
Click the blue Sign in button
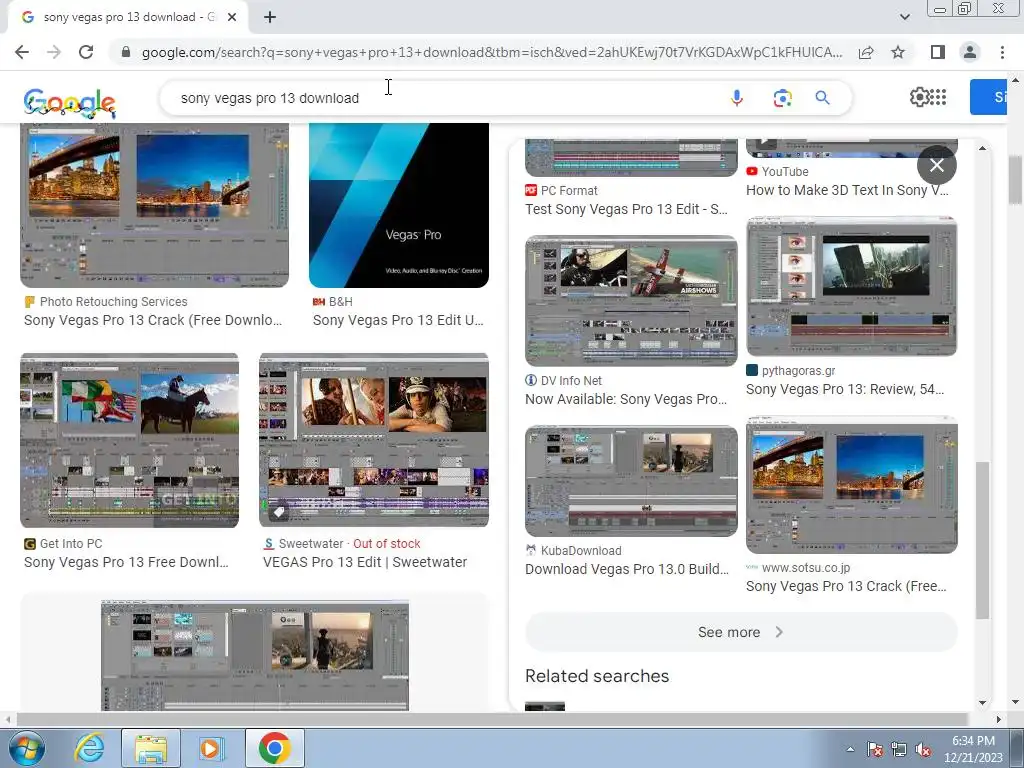tap(988, 97)
